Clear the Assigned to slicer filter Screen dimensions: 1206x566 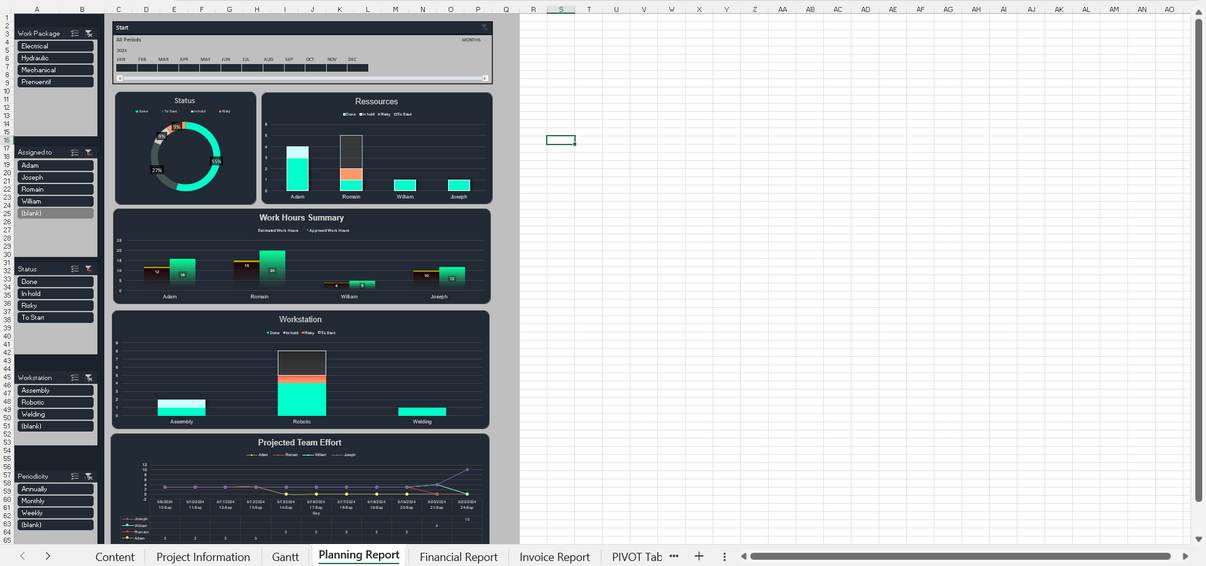[x=89, y=153]
